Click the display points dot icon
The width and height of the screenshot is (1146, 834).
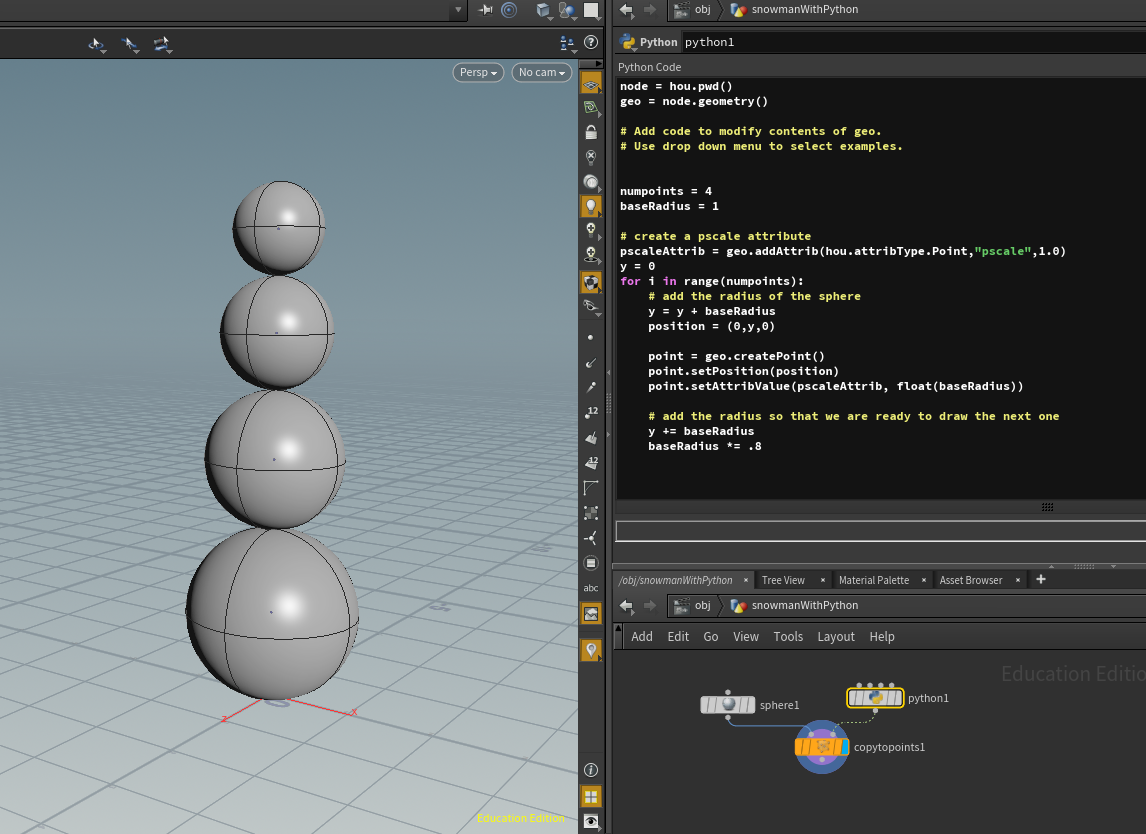point(591,338)
